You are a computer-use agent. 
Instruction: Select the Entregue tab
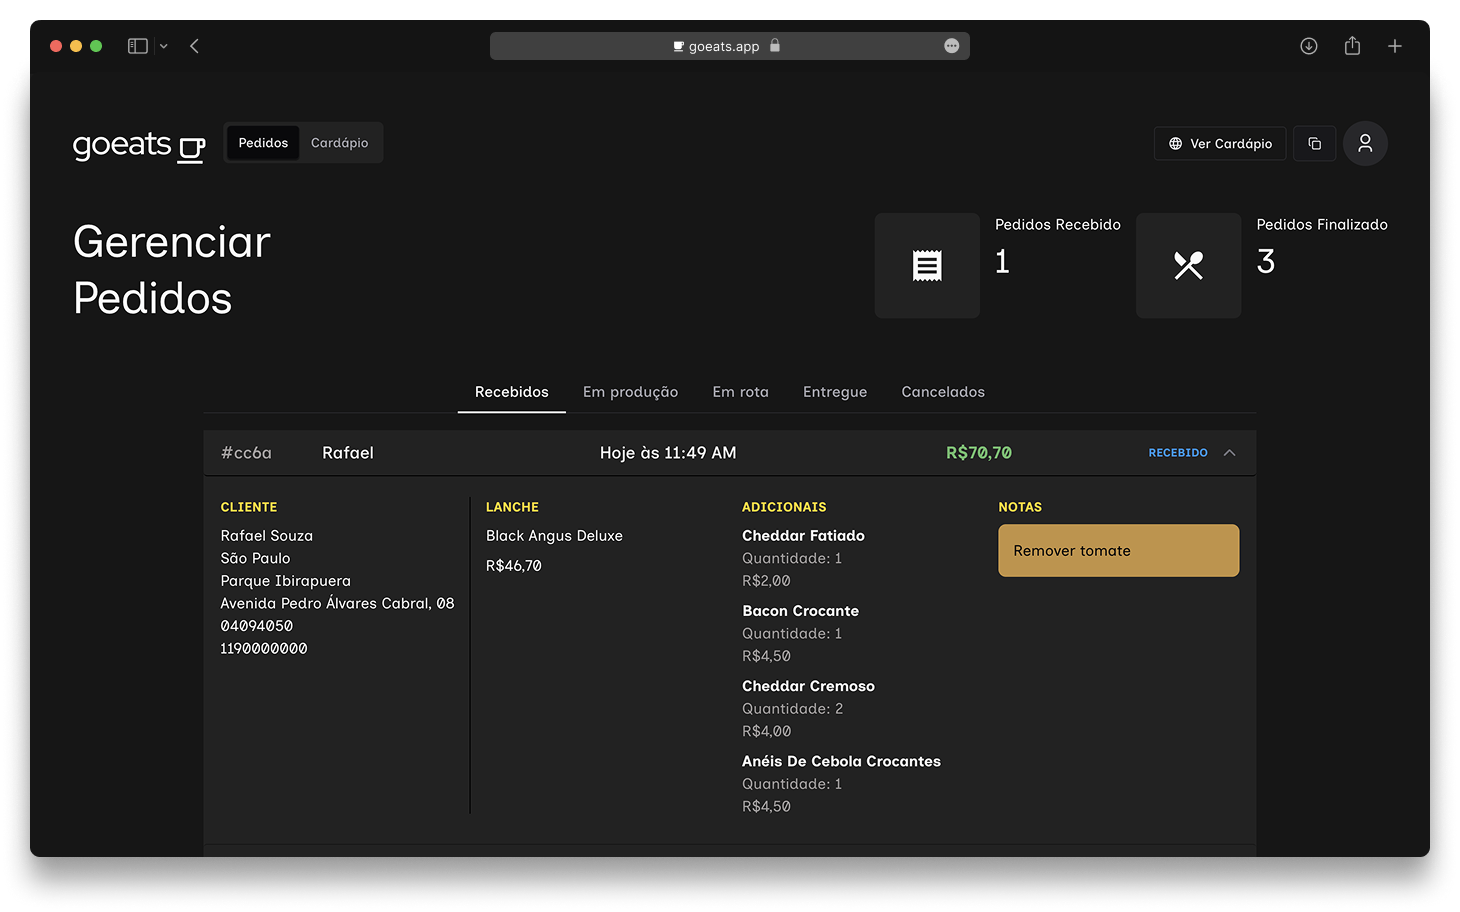point(835,392)
